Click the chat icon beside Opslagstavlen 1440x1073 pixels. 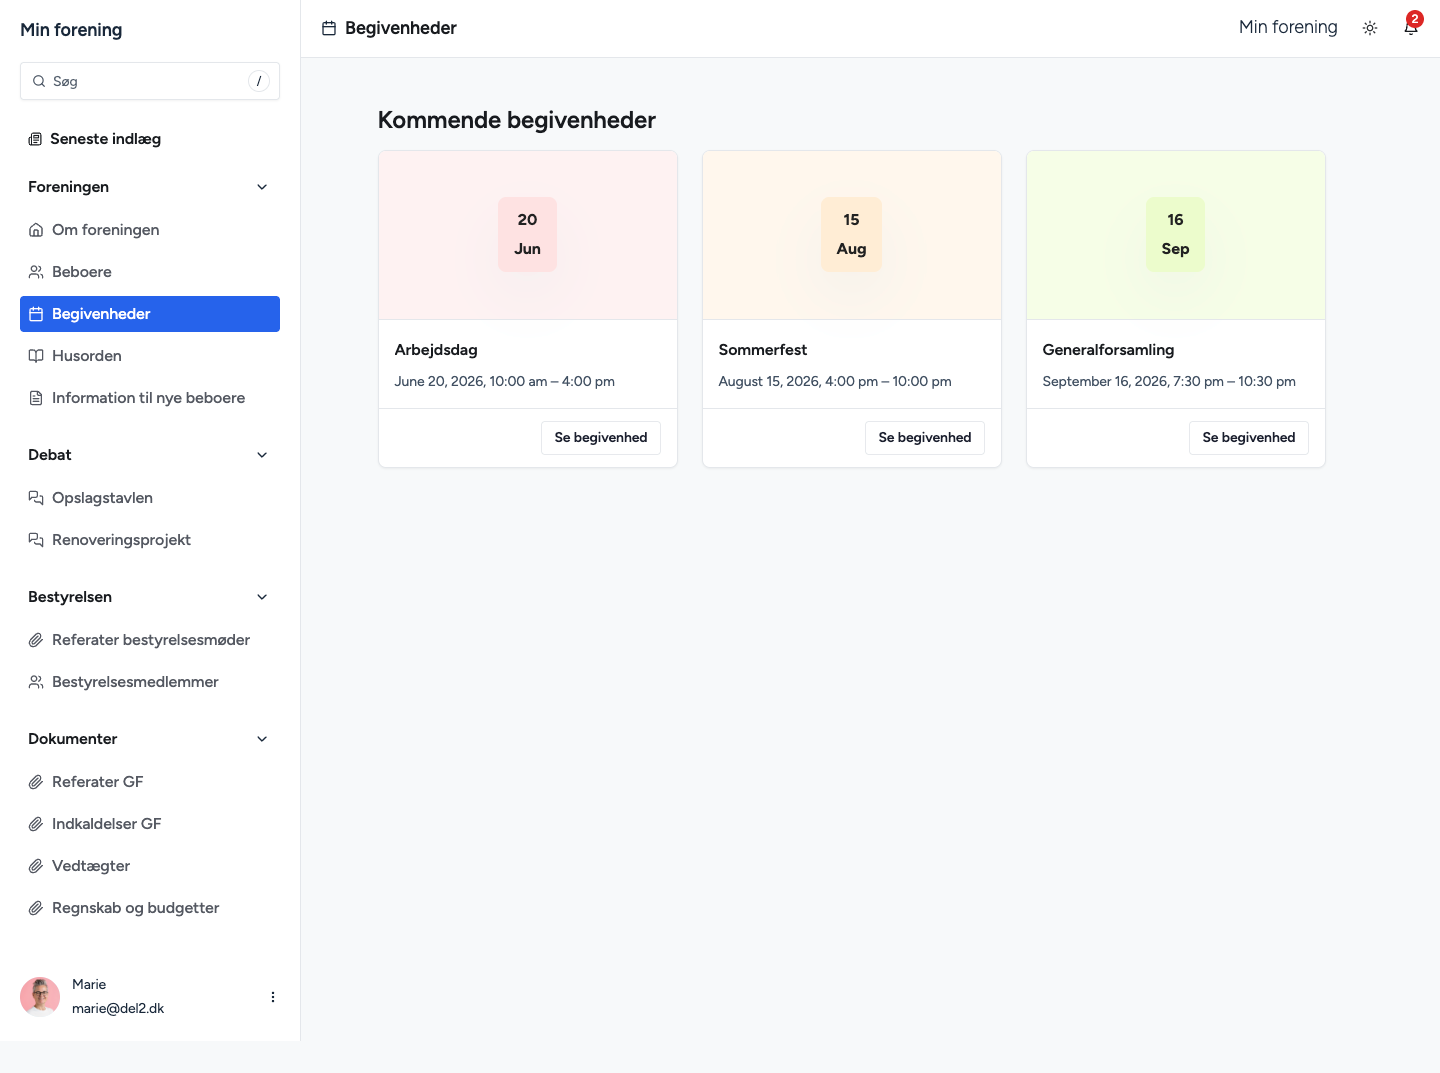(36, 498)
